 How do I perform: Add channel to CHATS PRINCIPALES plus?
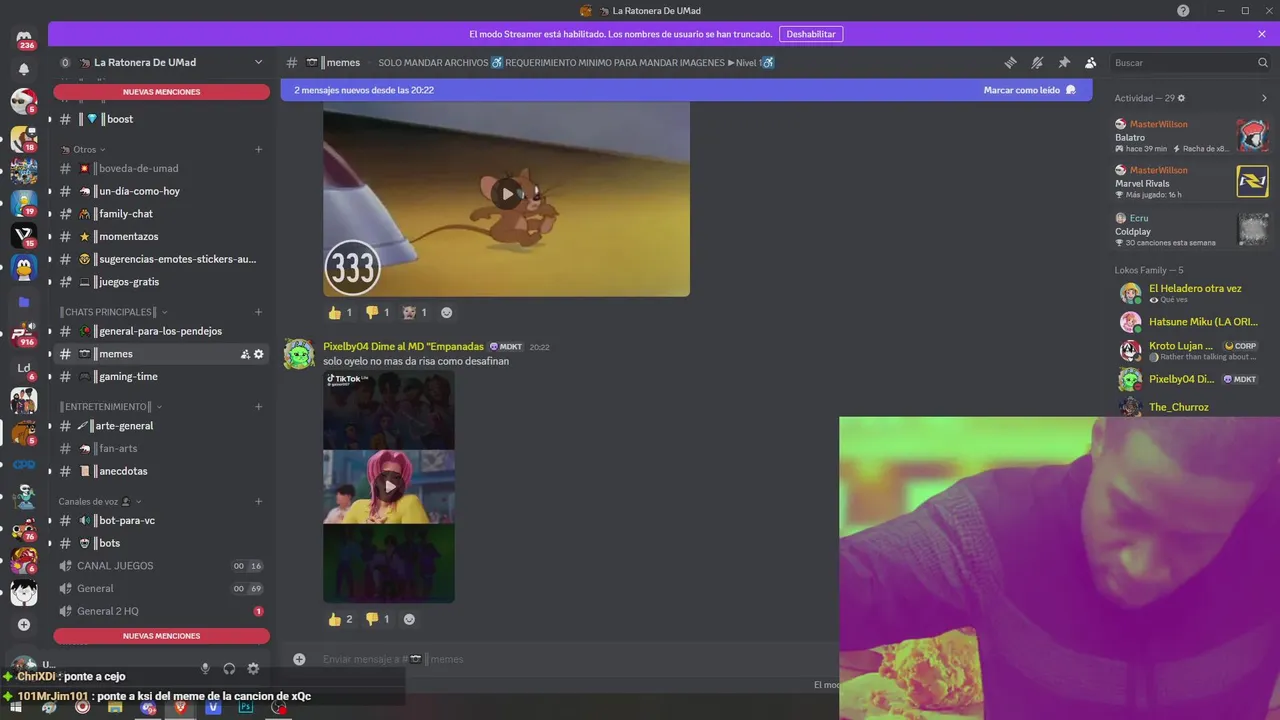[258, 312]
